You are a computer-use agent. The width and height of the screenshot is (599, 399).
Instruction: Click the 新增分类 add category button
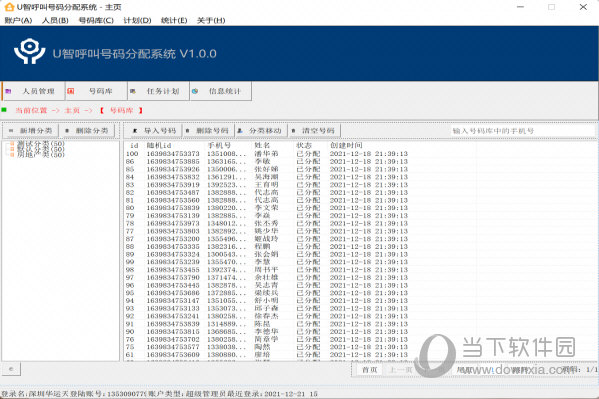[x=31, y=131]
